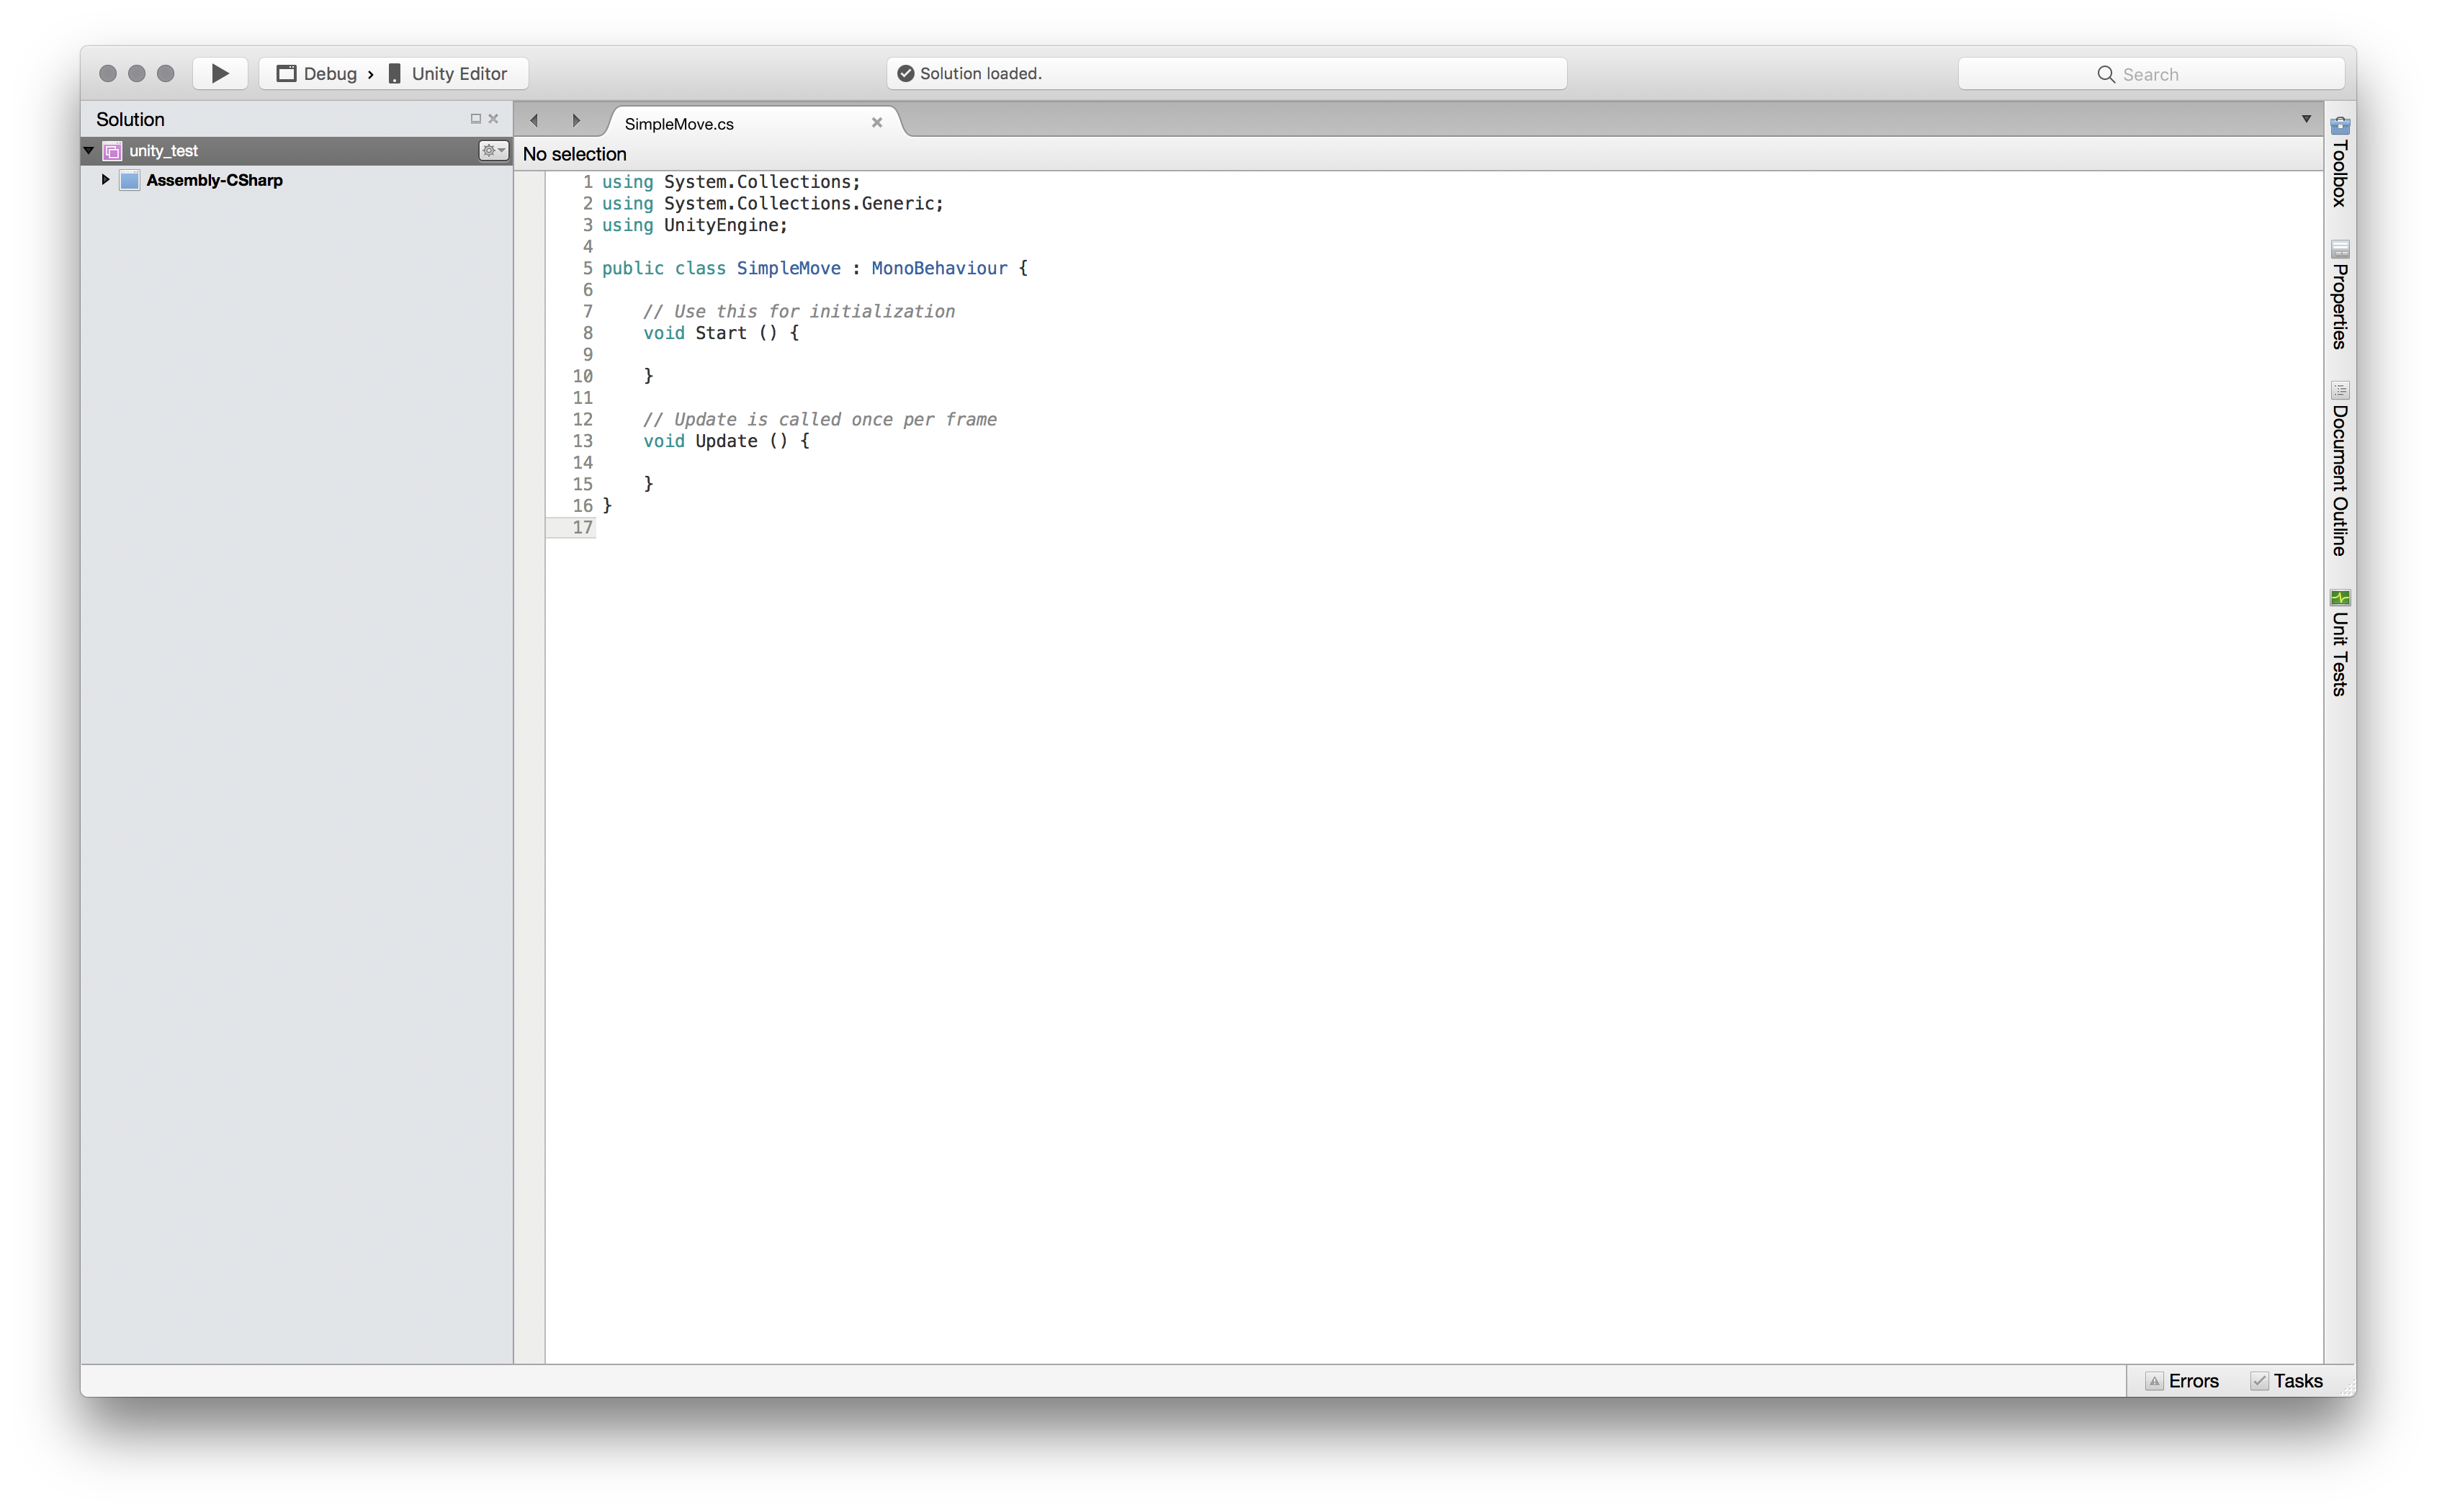The width and height of the screenshot is (2437, 1512).
Task: Click the Debug configuration window icon
Action: (286, 73)
